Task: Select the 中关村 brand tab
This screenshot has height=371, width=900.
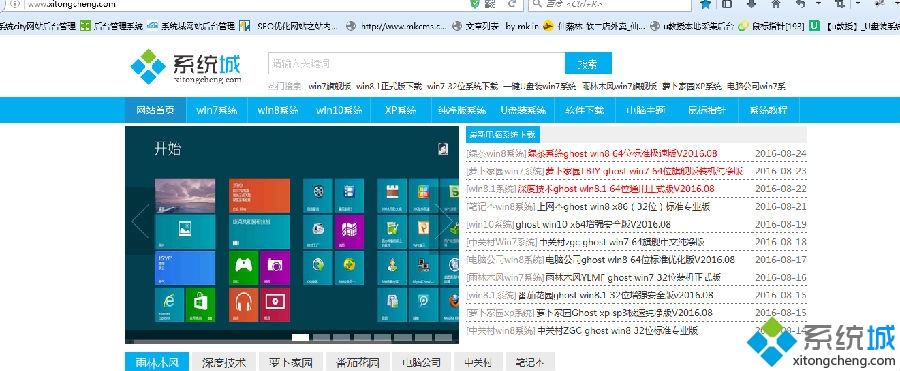Action: pos(478,362)
